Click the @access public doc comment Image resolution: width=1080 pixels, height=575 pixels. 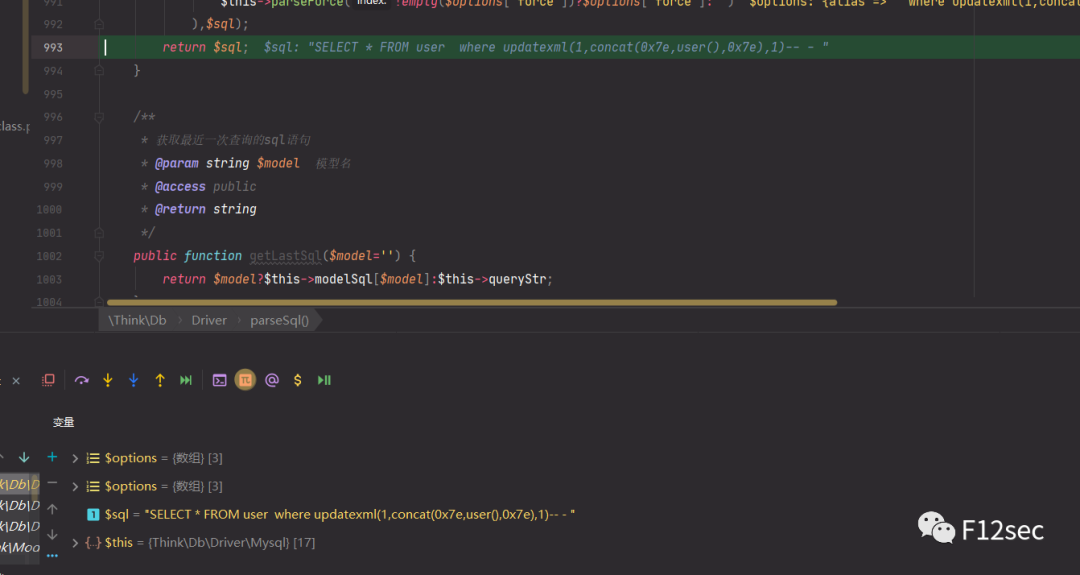(206, 186)
